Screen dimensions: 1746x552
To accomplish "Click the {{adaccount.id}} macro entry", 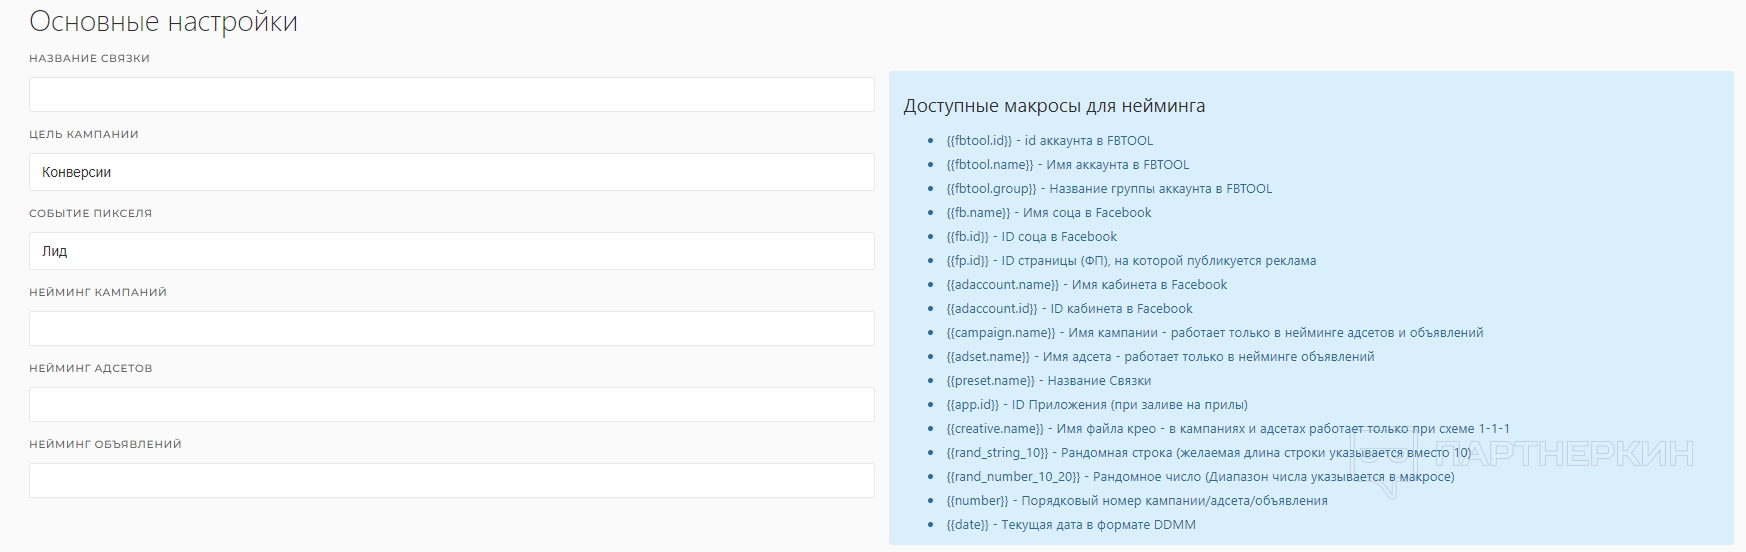I will [x=1069, y=309].
